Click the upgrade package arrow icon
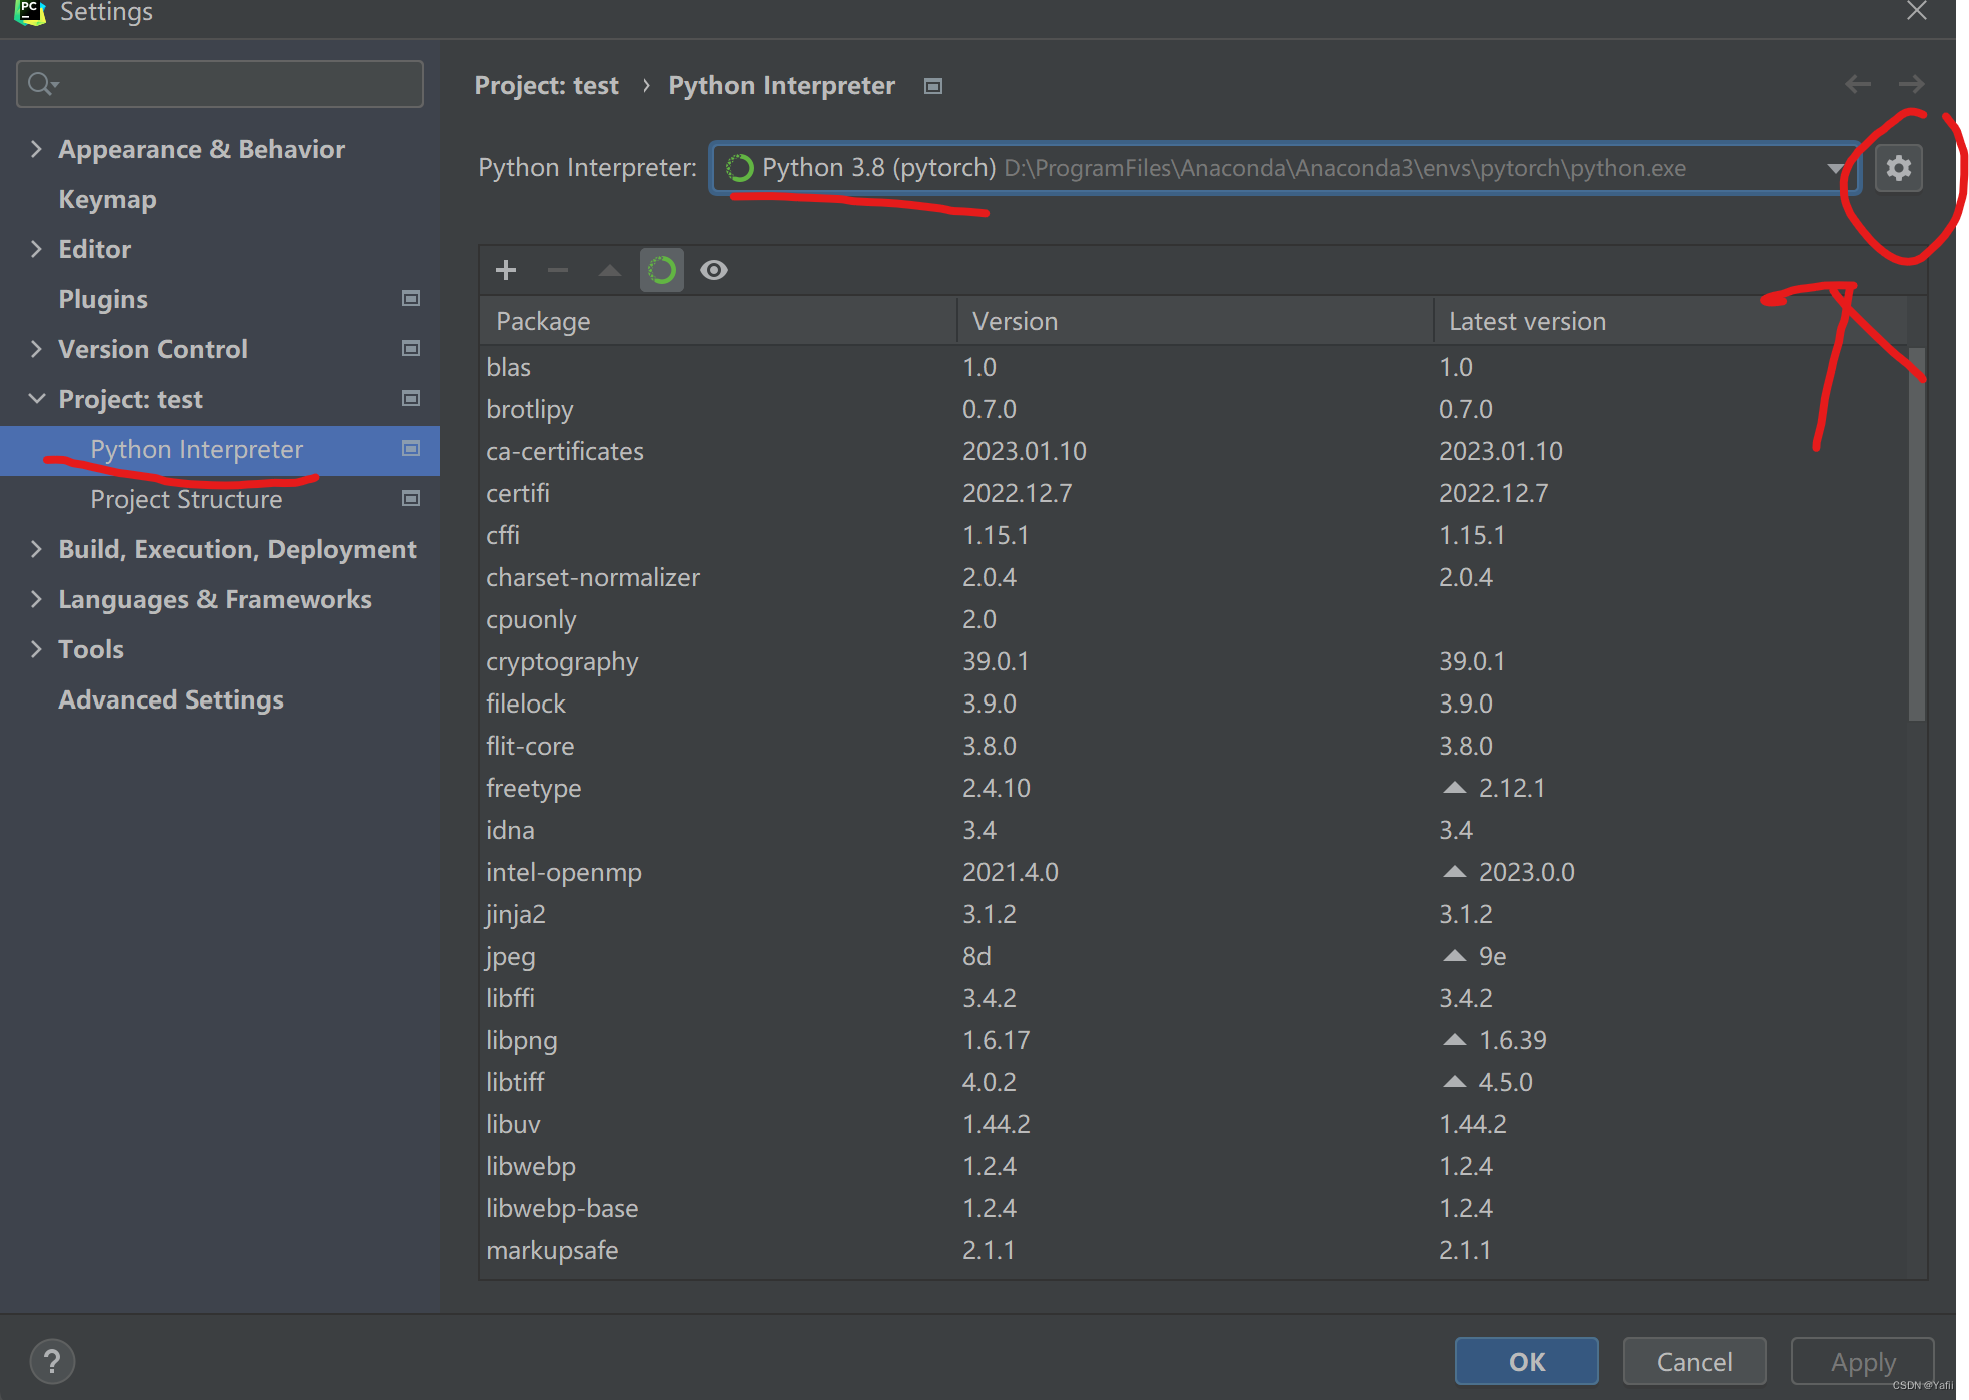1969x1400 pixels. (x=609, y=270)
